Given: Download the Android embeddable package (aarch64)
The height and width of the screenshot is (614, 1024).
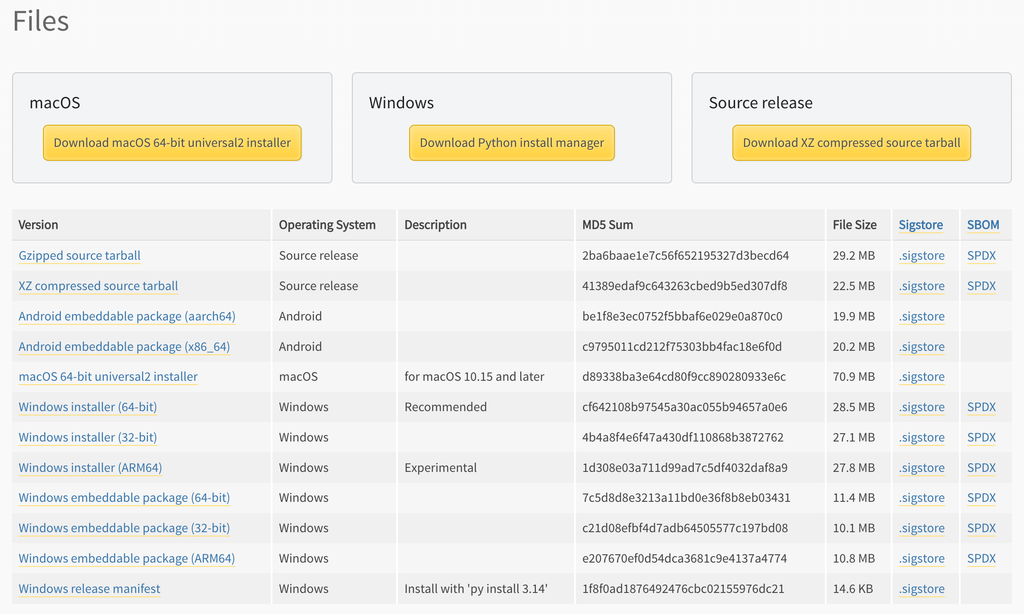Looking at the screenshot, I should point(126,316).
